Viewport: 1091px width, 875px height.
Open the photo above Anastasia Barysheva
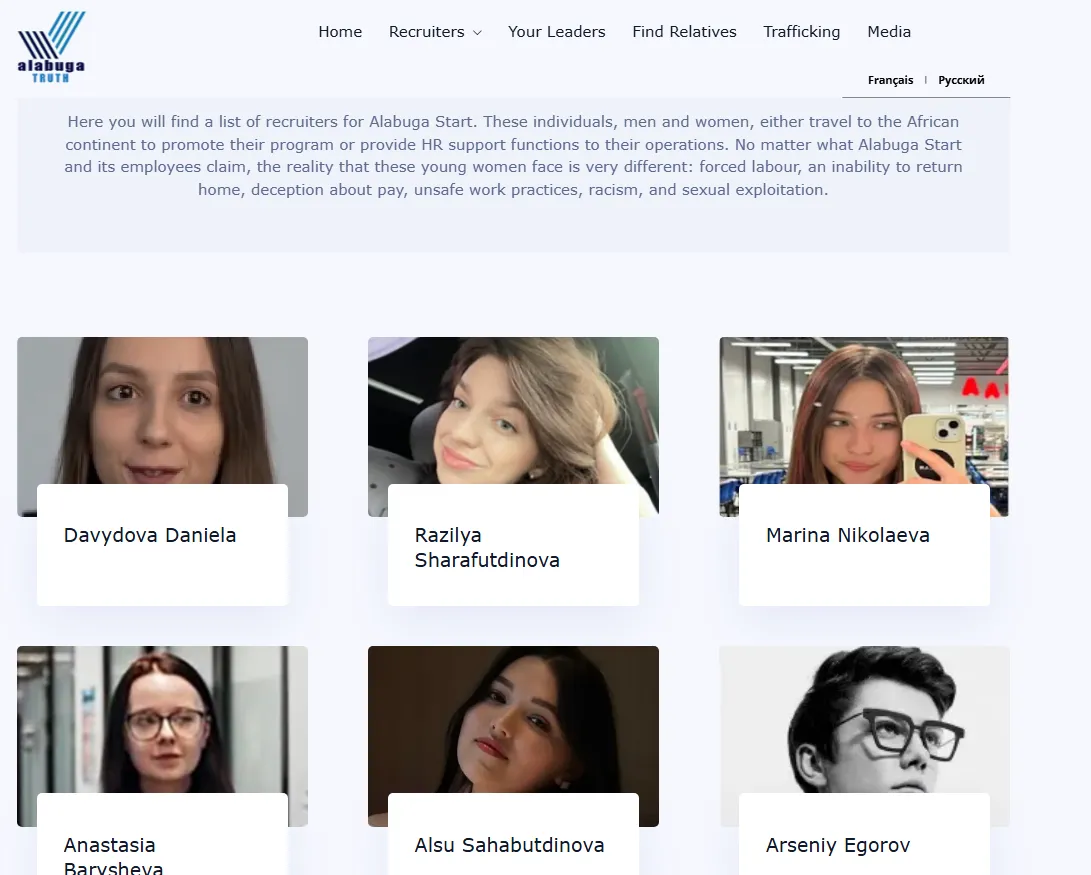pos(162,719)
